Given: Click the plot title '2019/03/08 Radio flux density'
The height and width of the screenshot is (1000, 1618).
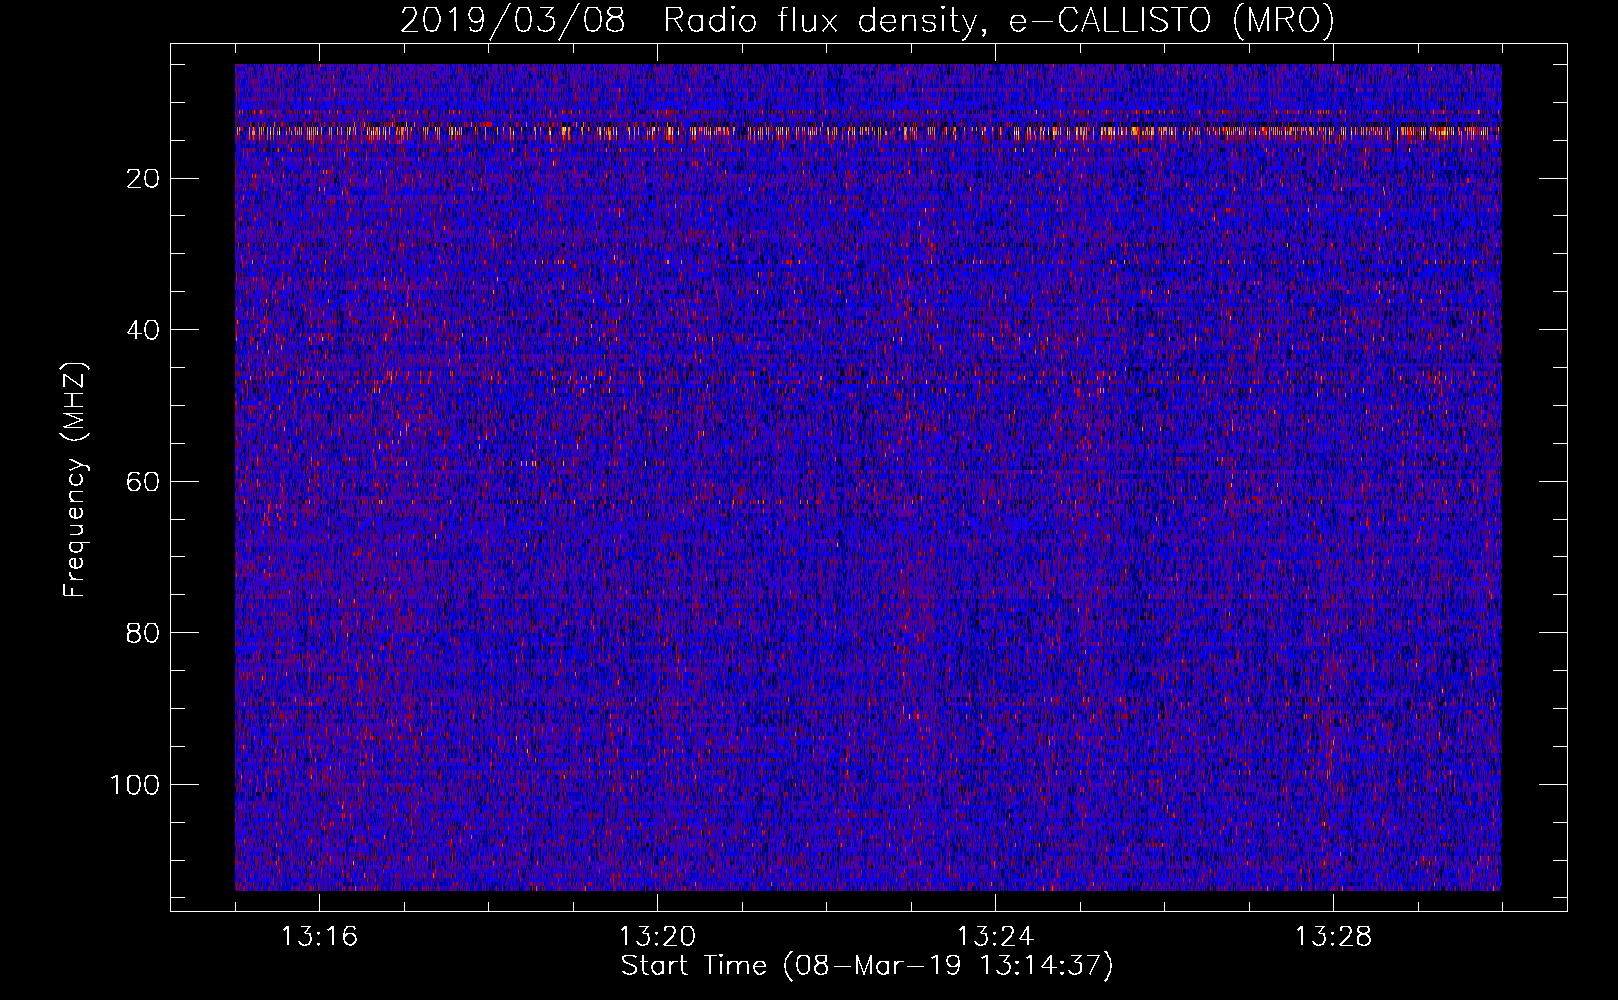Looking at the screenshot, I should (x=867, y=20).
